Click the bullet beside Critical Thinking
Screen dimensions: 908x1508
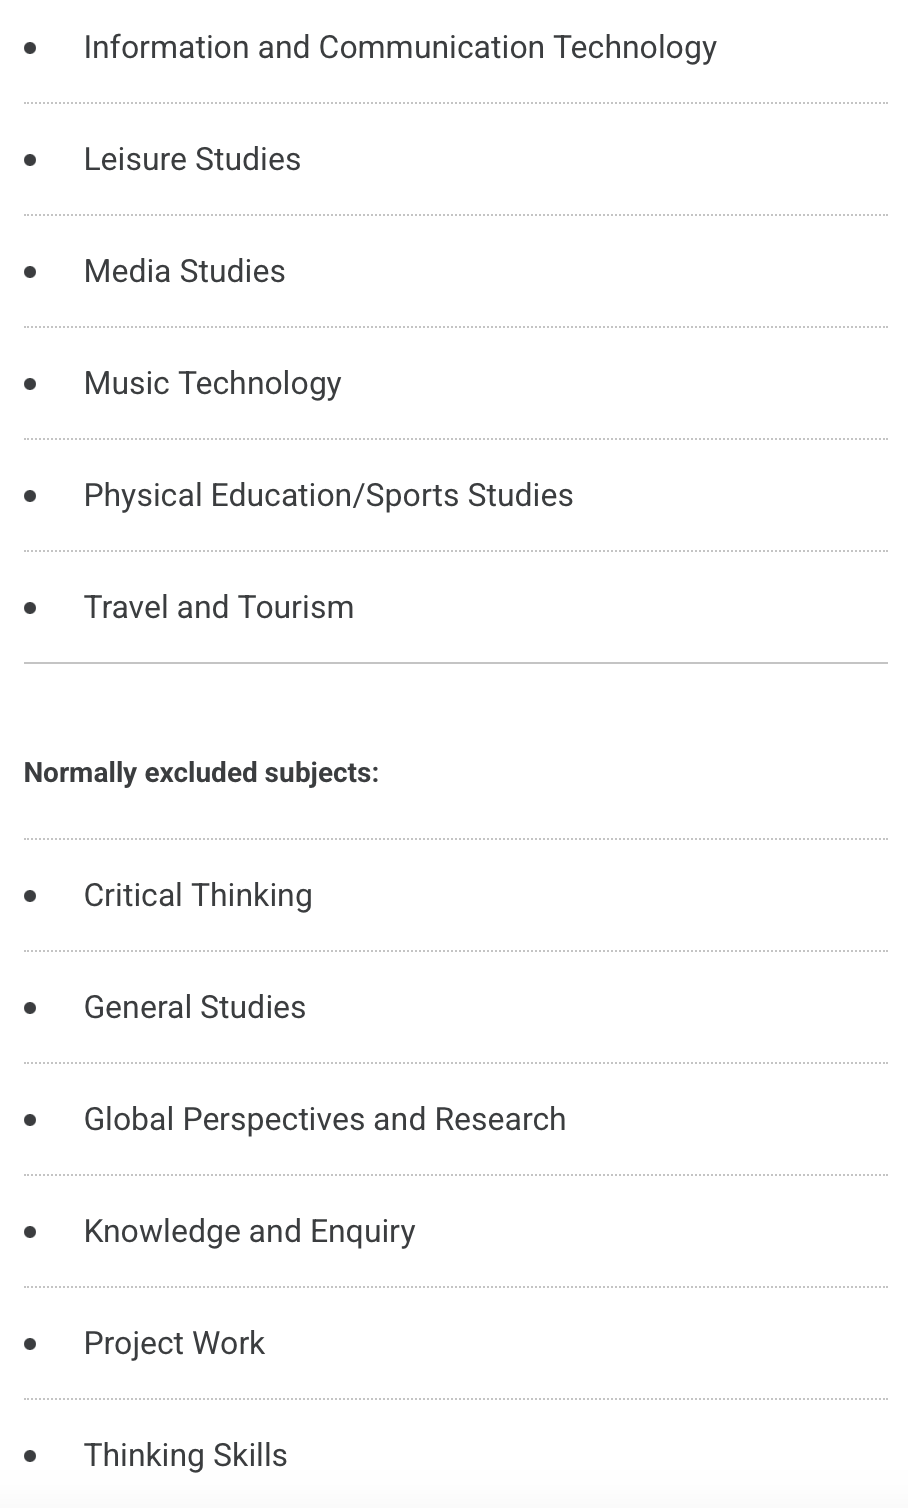(31, 896)
